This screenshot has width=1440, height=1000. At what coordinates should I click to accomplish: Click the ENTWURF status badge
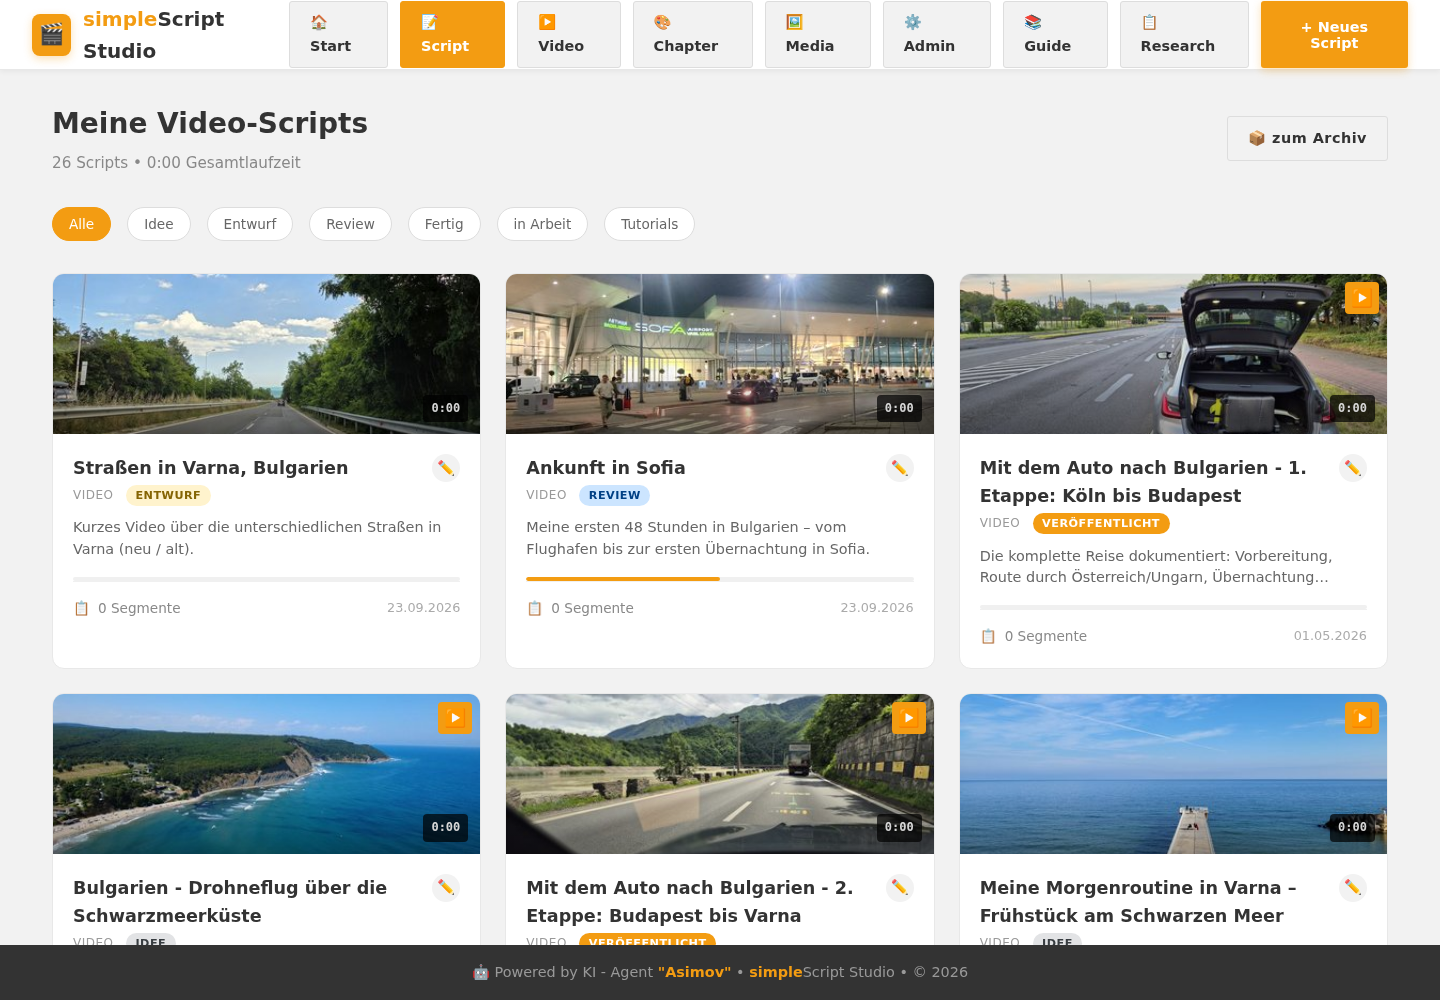coord(168,495)
